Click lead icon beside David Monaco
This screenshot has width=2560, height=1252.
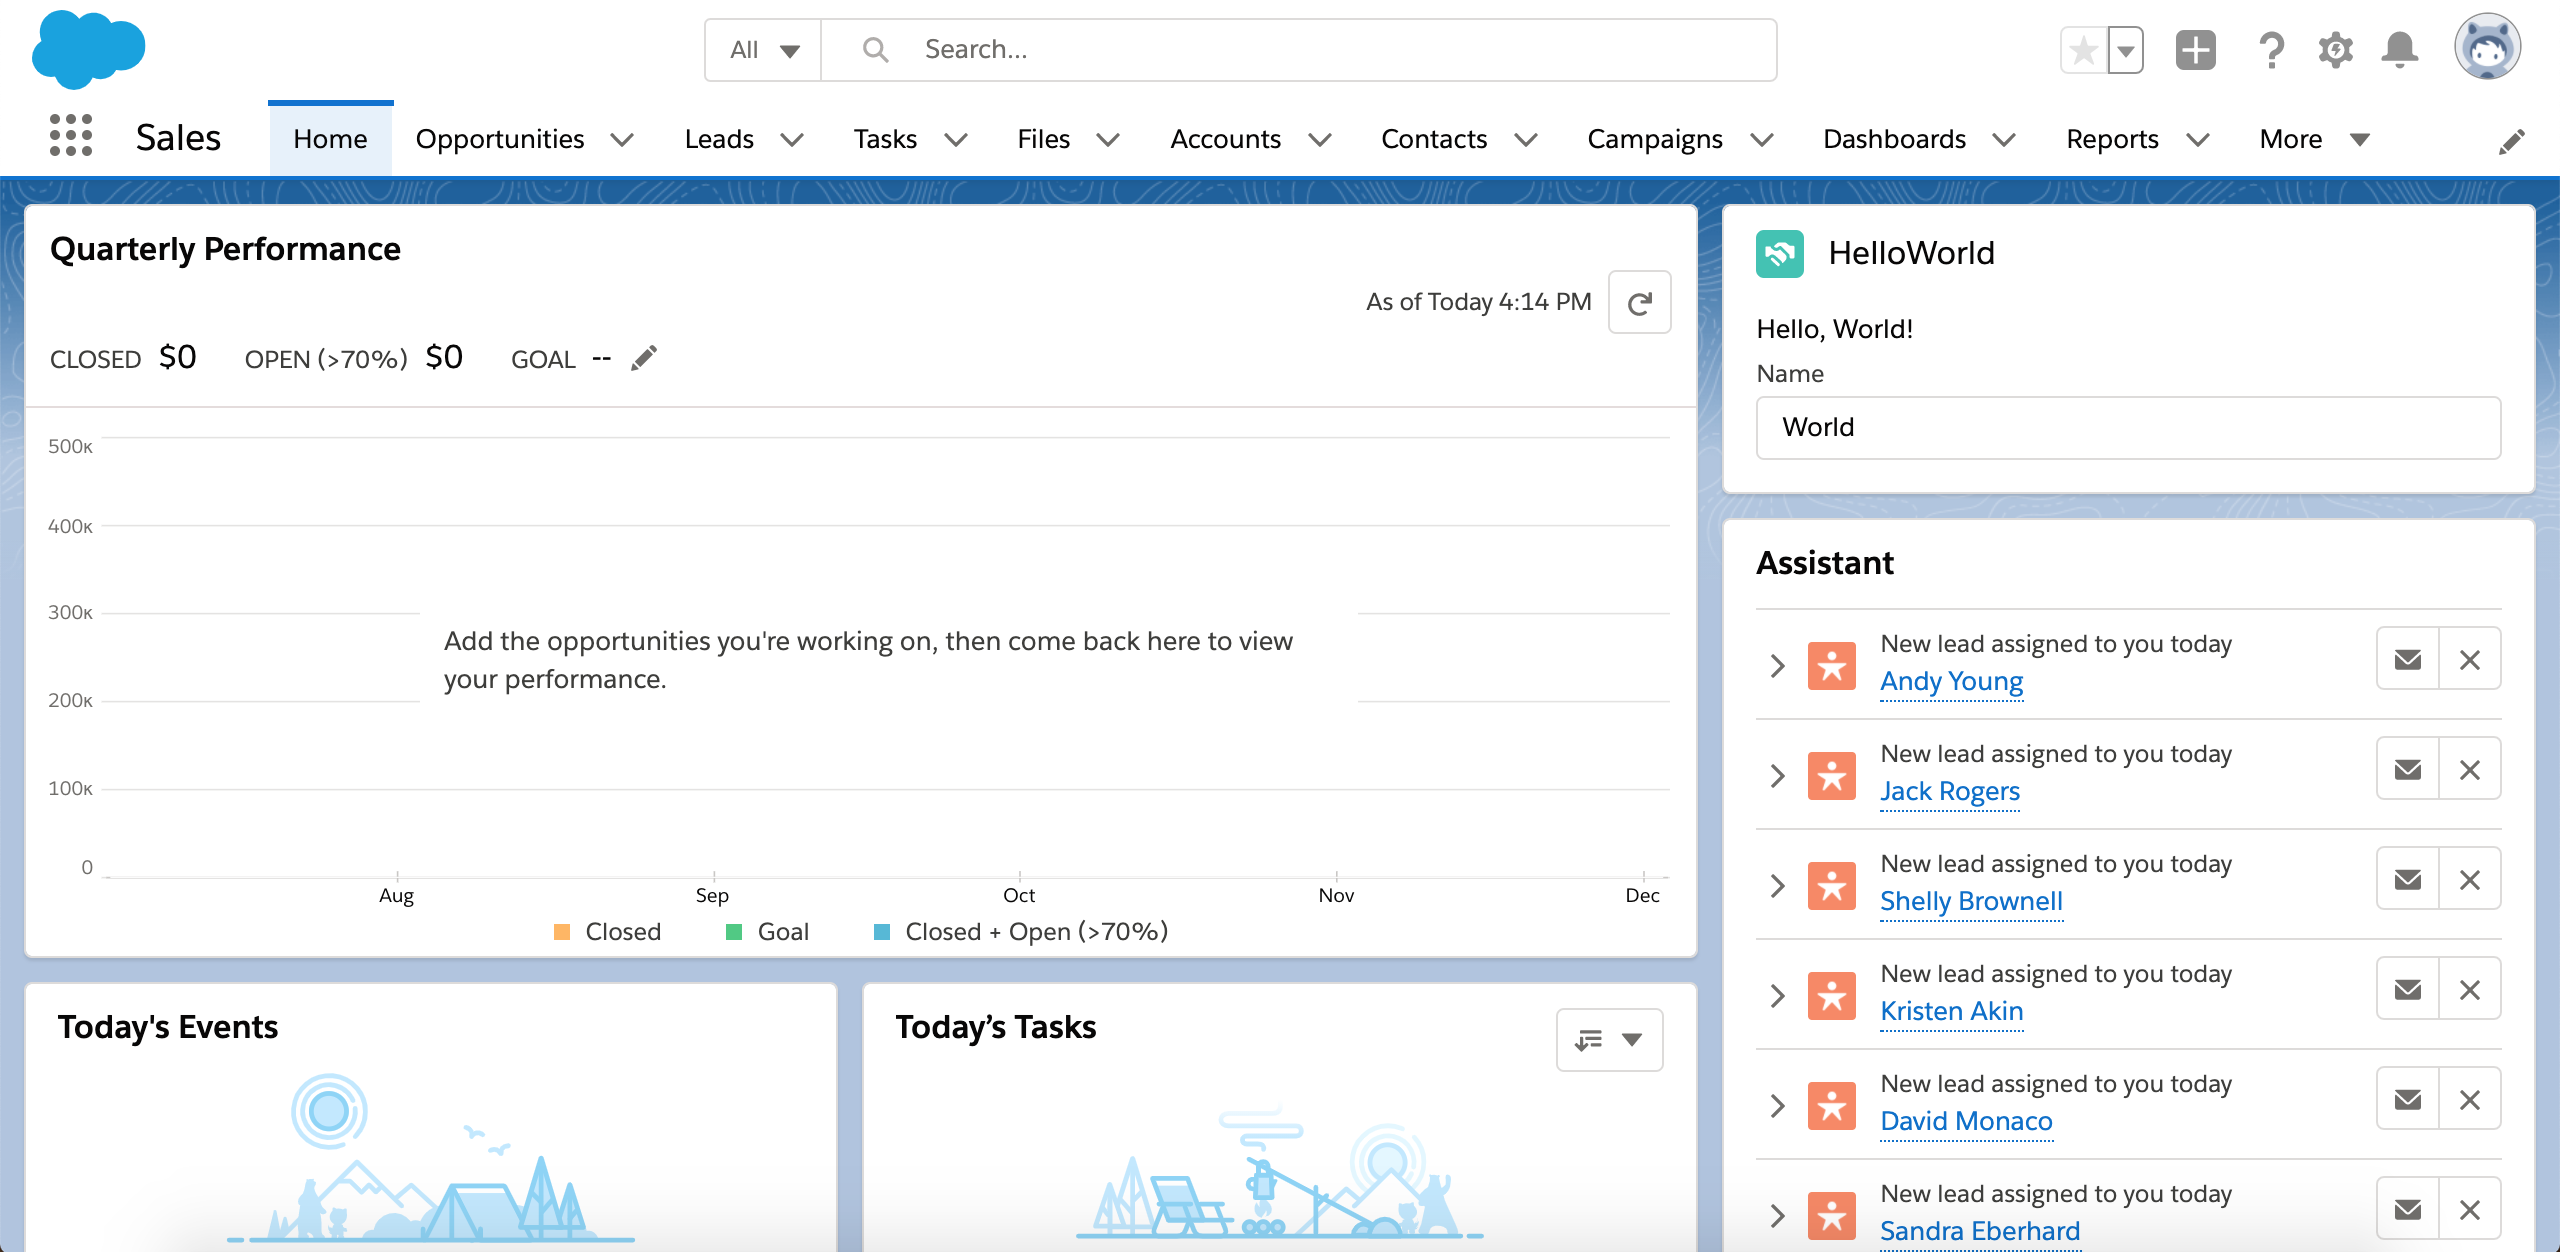[x=1832, y=1106]
